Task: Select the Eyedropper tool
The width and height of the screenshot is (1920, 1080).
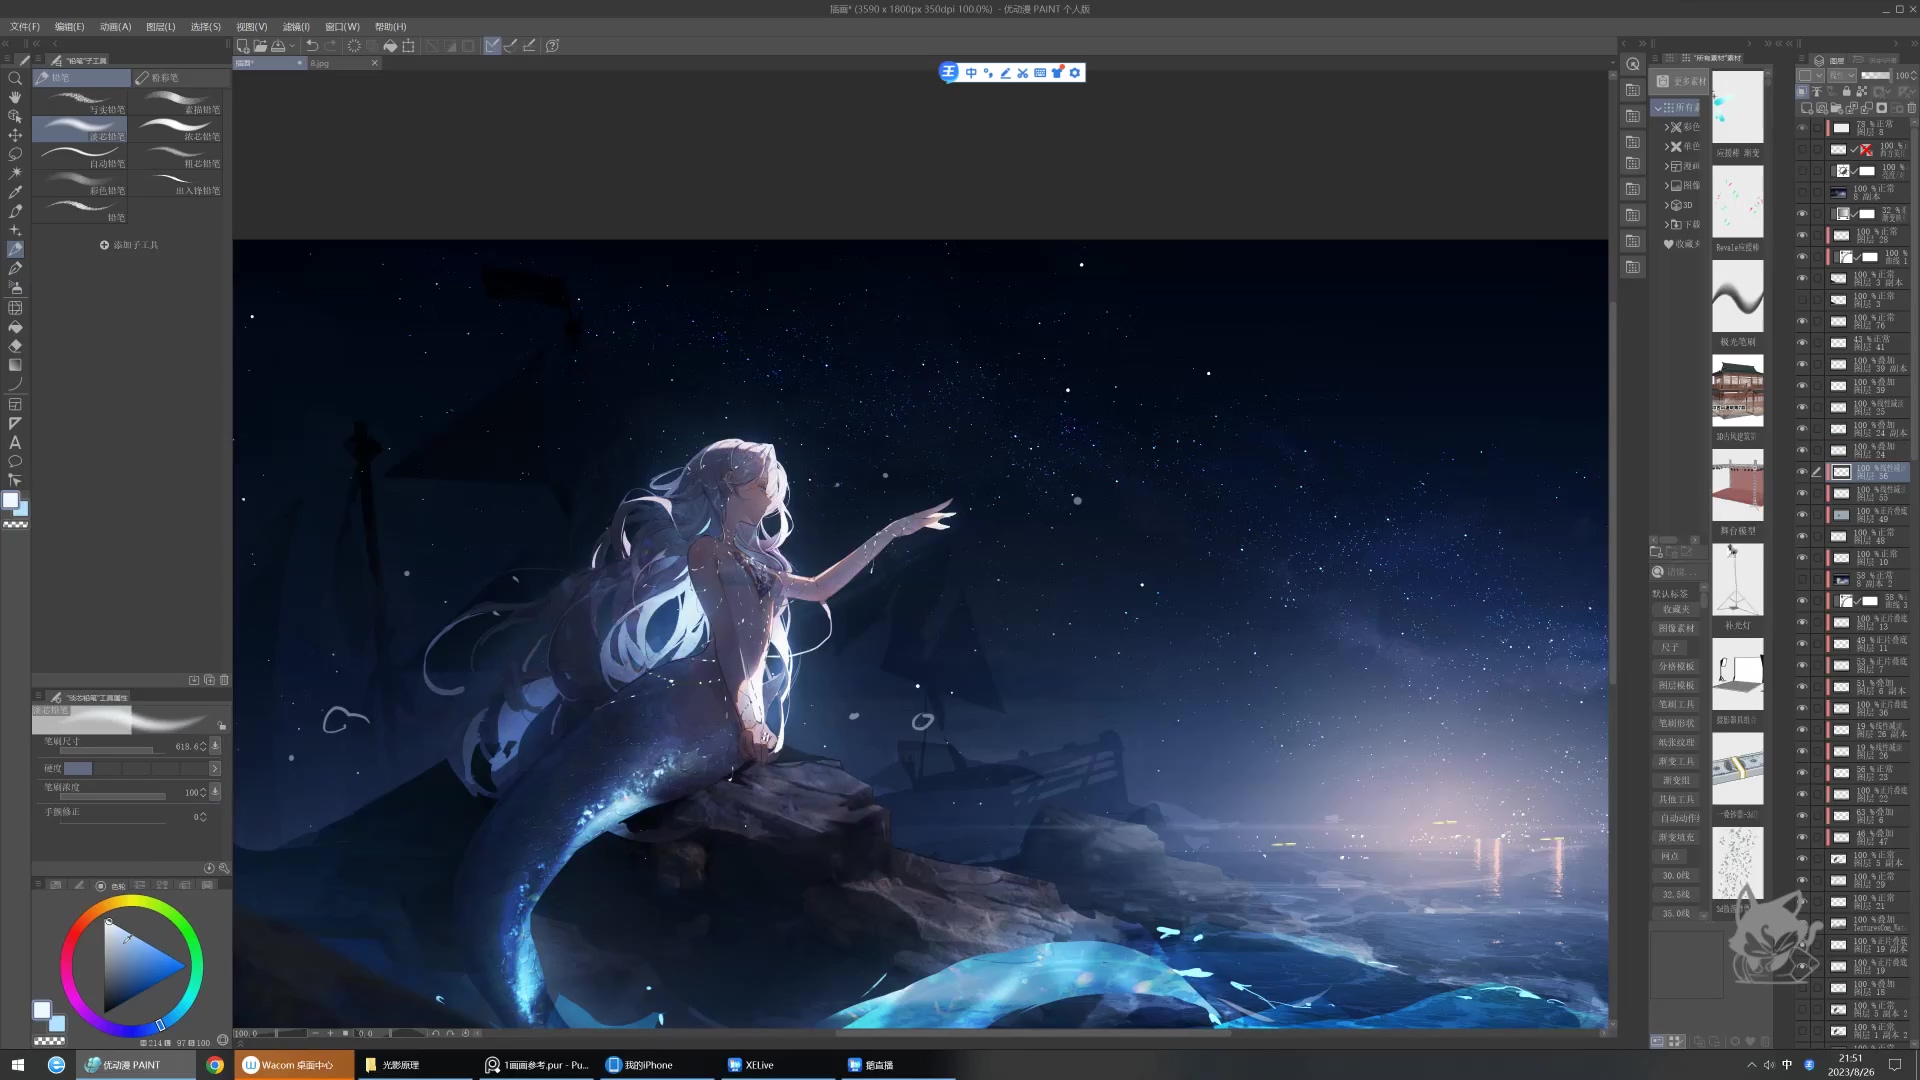Action: click(15, 192)
